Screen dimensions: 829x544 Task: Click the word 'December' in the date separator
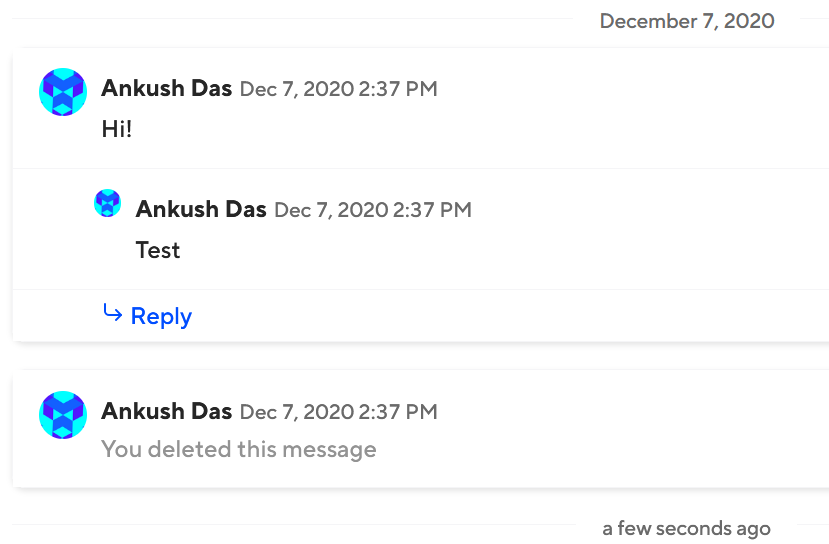646,21
